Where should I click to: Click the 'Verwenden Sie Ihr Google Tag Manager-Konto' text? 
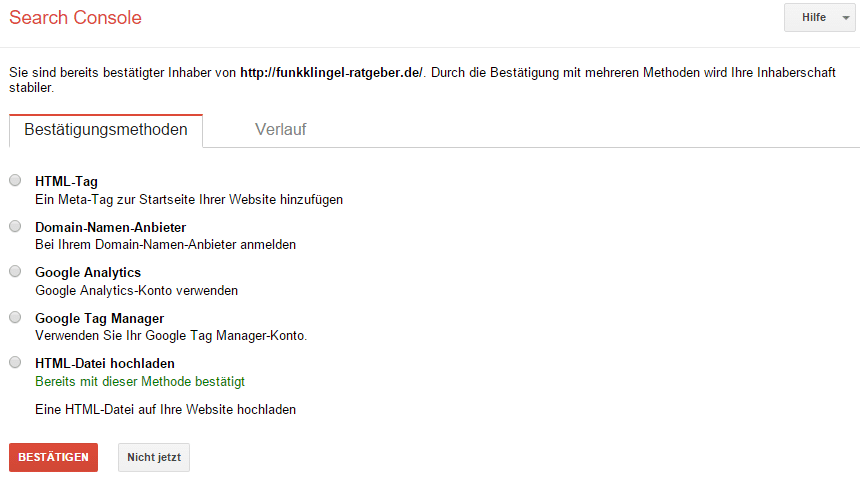coord(171,335)
